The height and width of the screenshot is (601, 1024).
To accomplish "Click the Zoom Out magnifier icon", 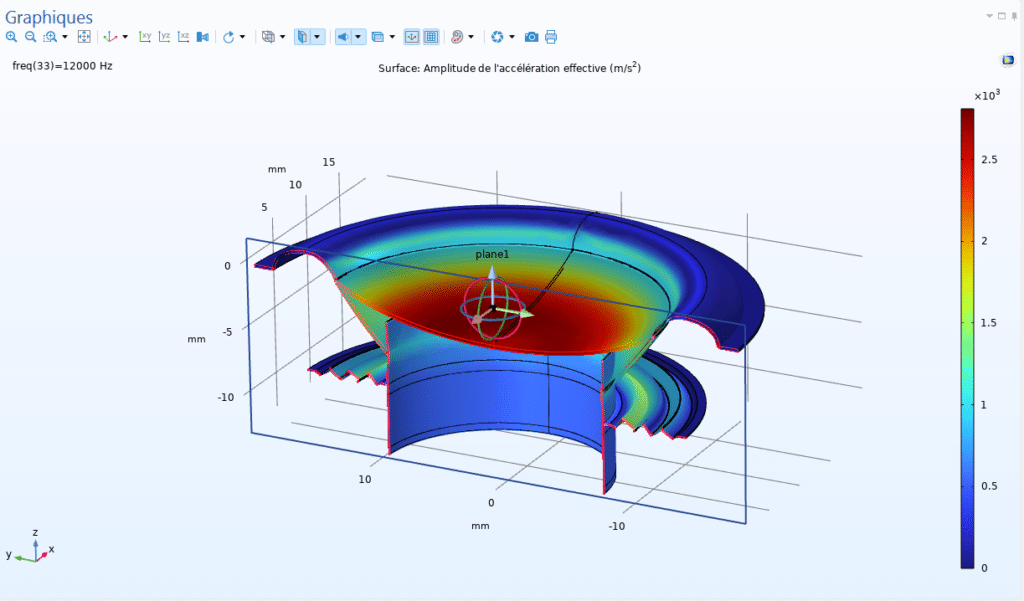I will click(30, 37).
